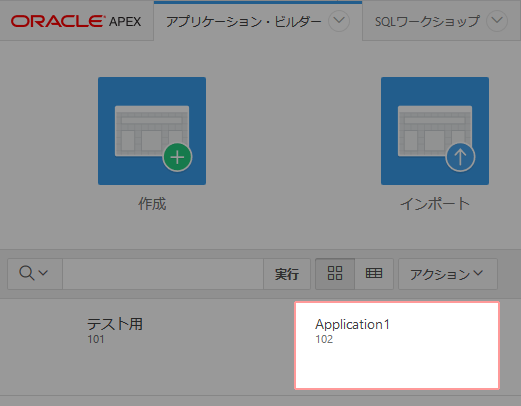Click the Oracle APEX logo
This screenshot has width=521, height=406.
click(76, 22)
